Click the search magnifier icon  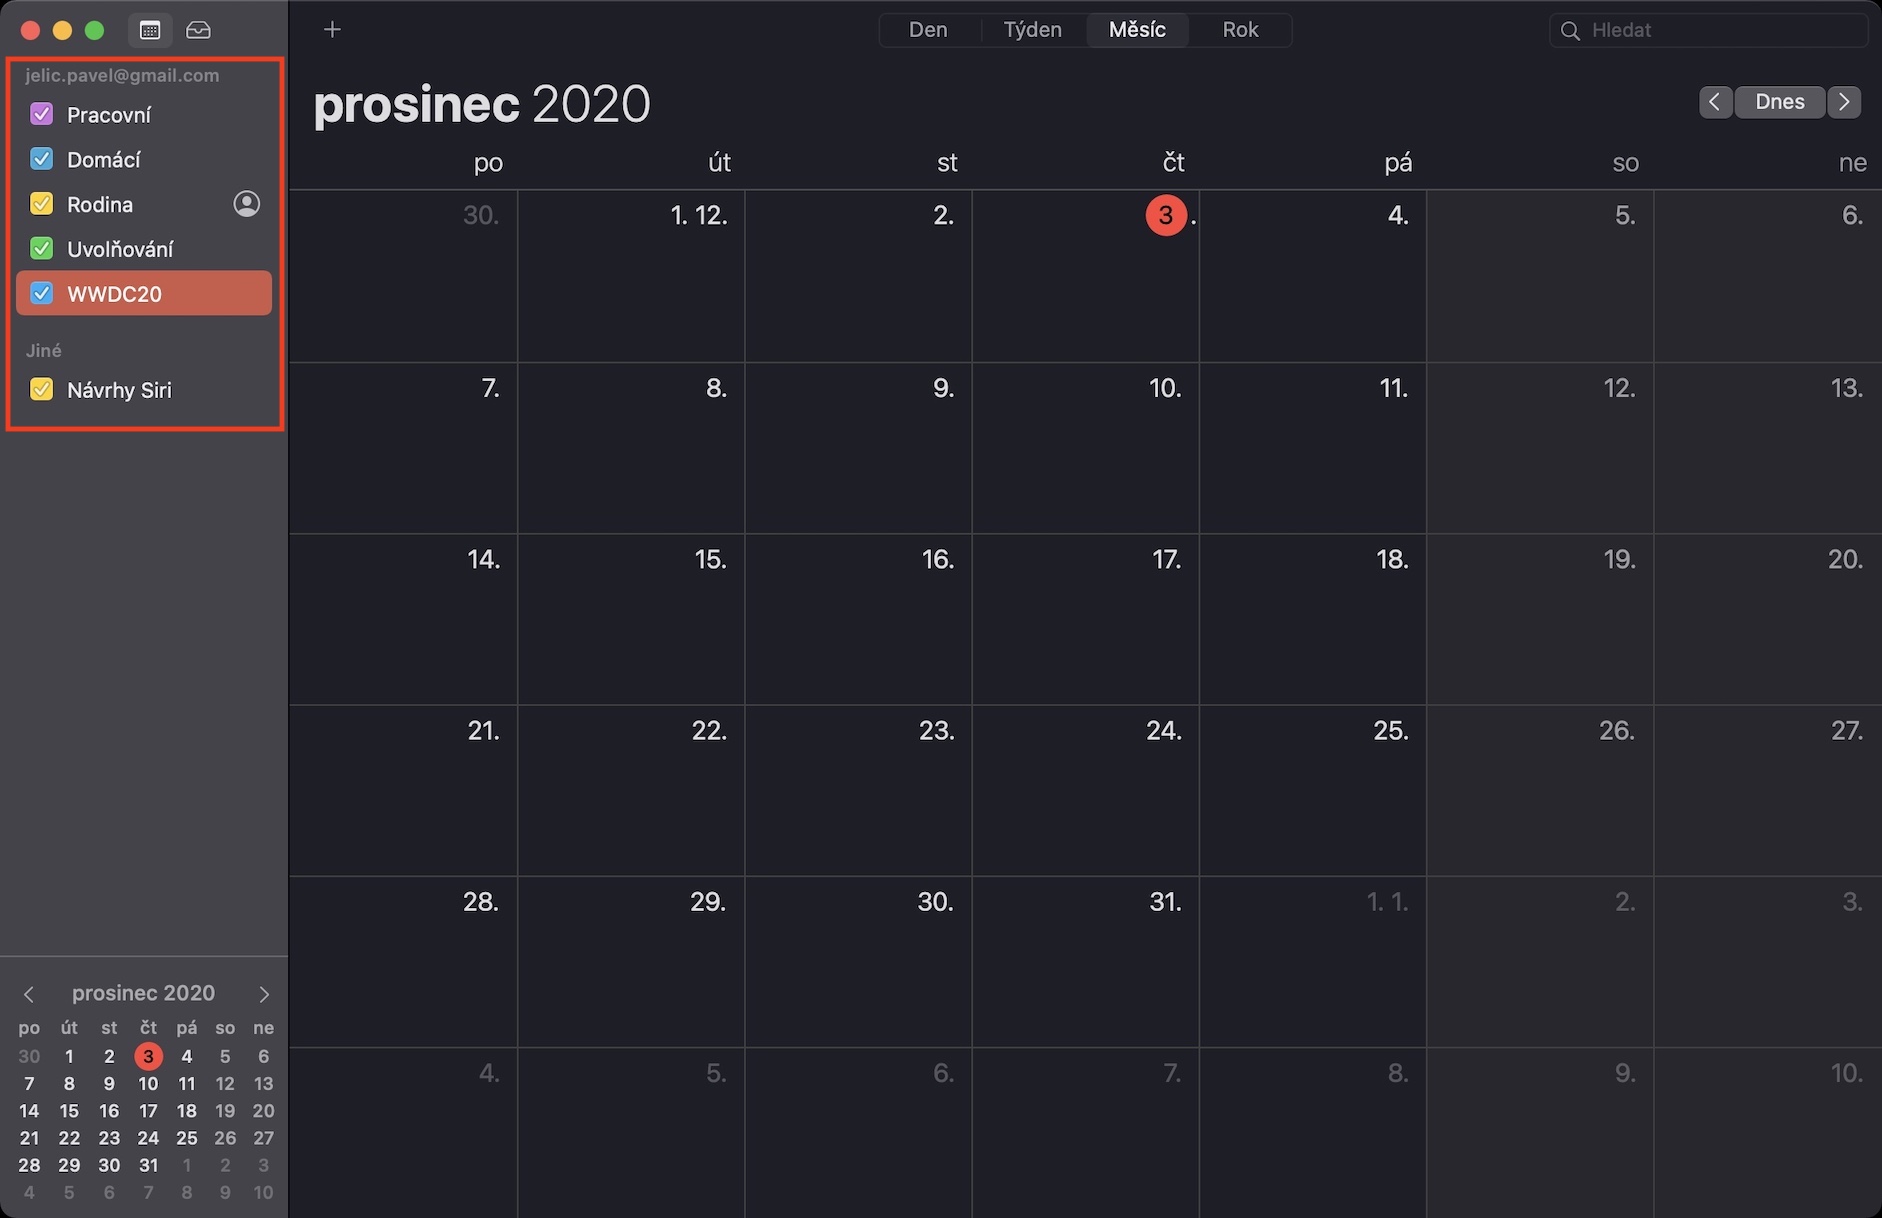1570,31
